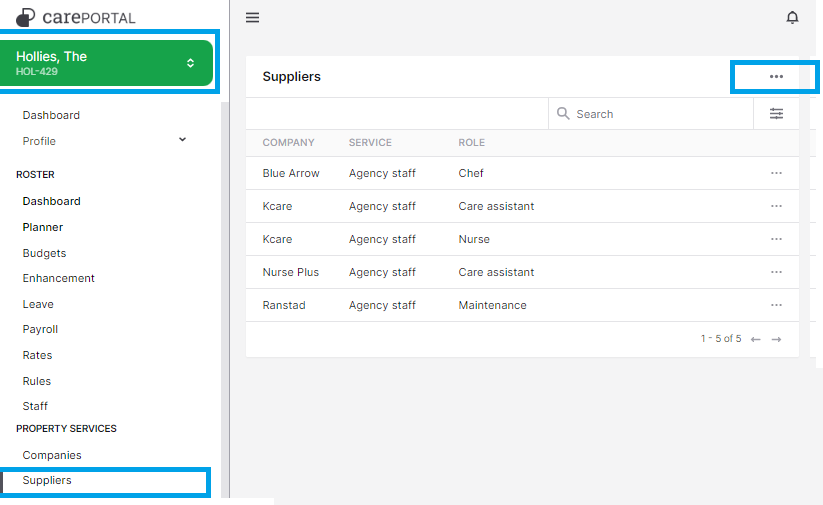The height and width of the screenshot is (505, 823).
Task: Go to the Payroll page
Action: (x=40, y=329)
